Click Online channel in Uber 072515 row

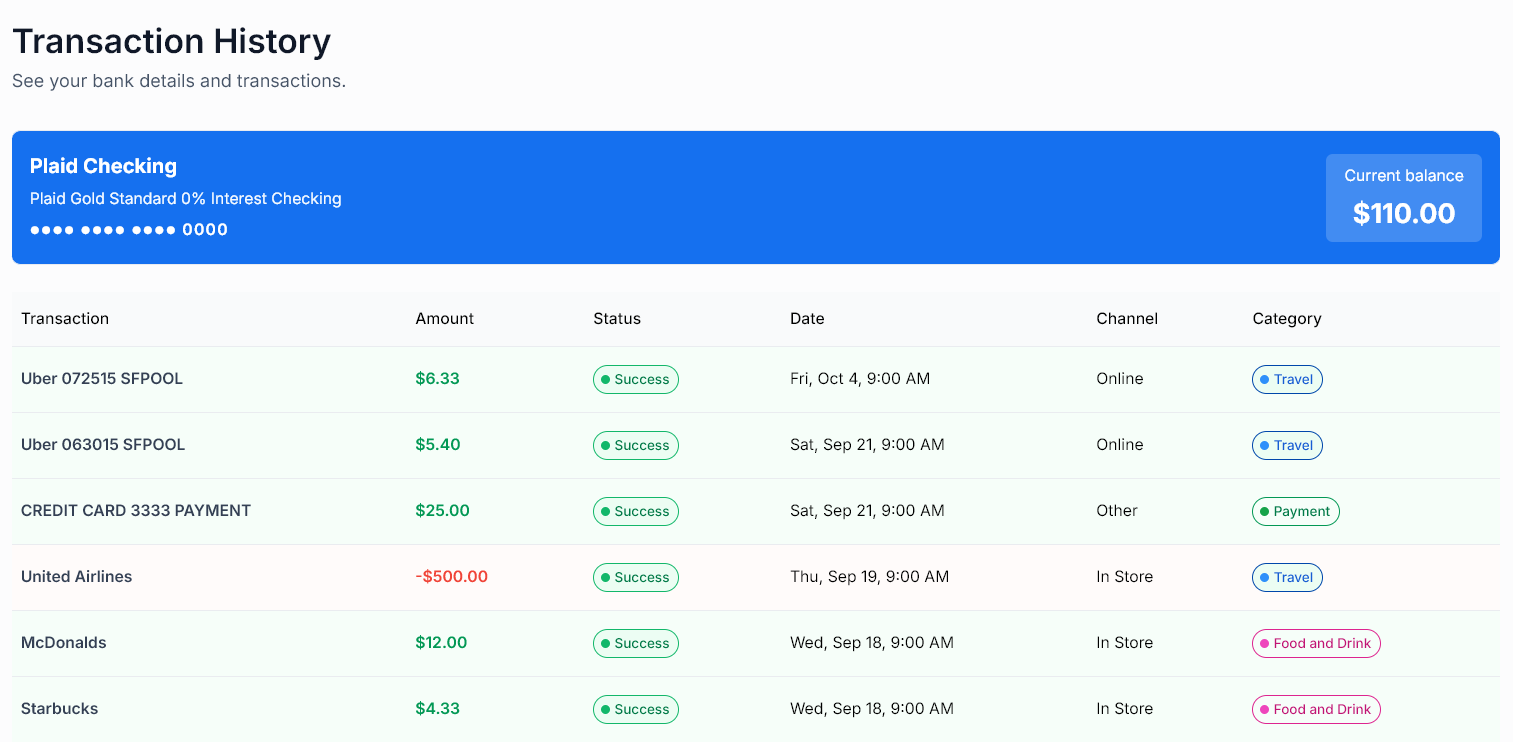click(1119, 379)
